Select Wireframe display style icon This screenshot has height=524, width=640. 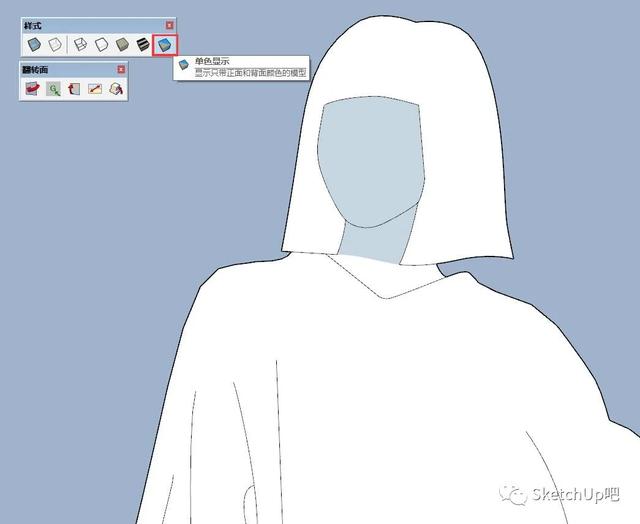[80, 44]
